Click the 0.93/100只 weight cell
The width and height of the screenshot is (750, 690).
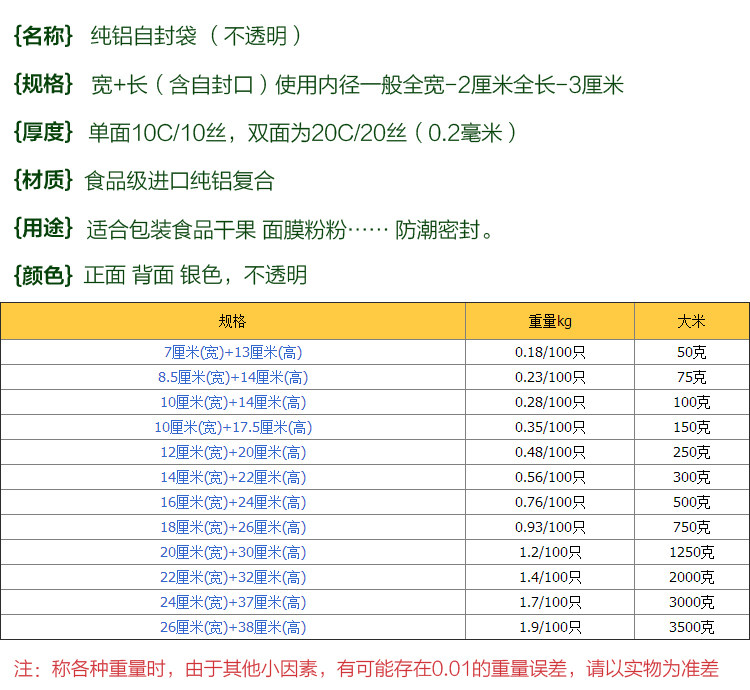pos(550,527)
